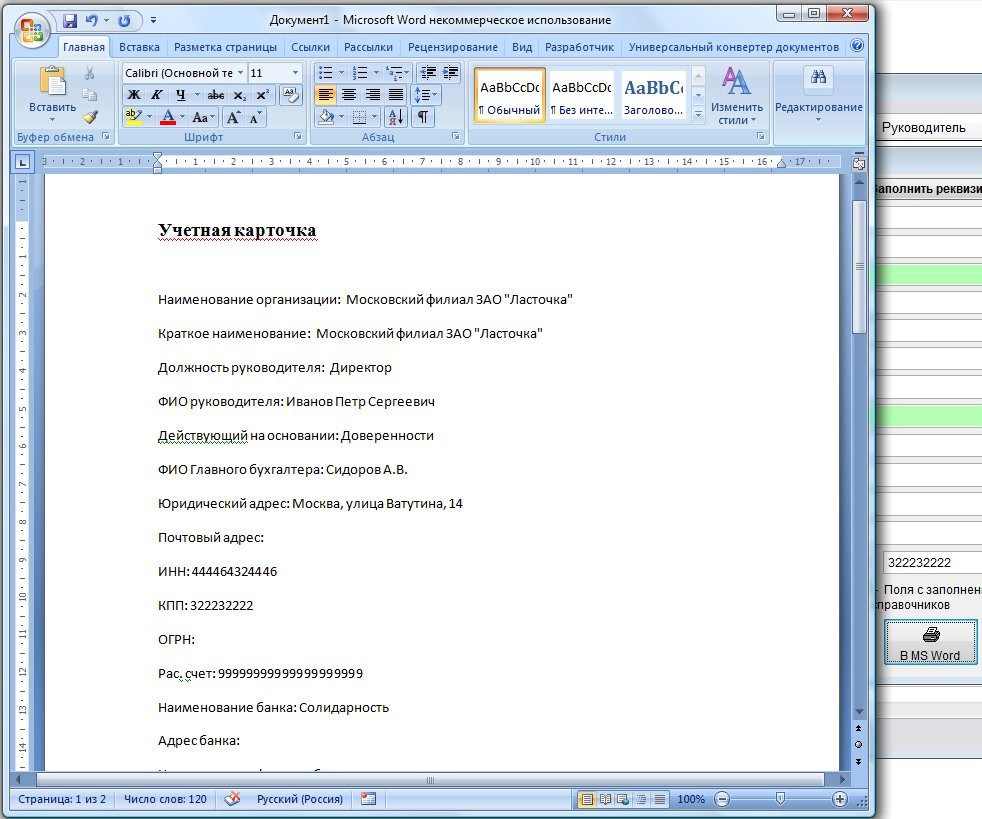Click Страница: 1 из 2 indicator

(x=61, y=799)
